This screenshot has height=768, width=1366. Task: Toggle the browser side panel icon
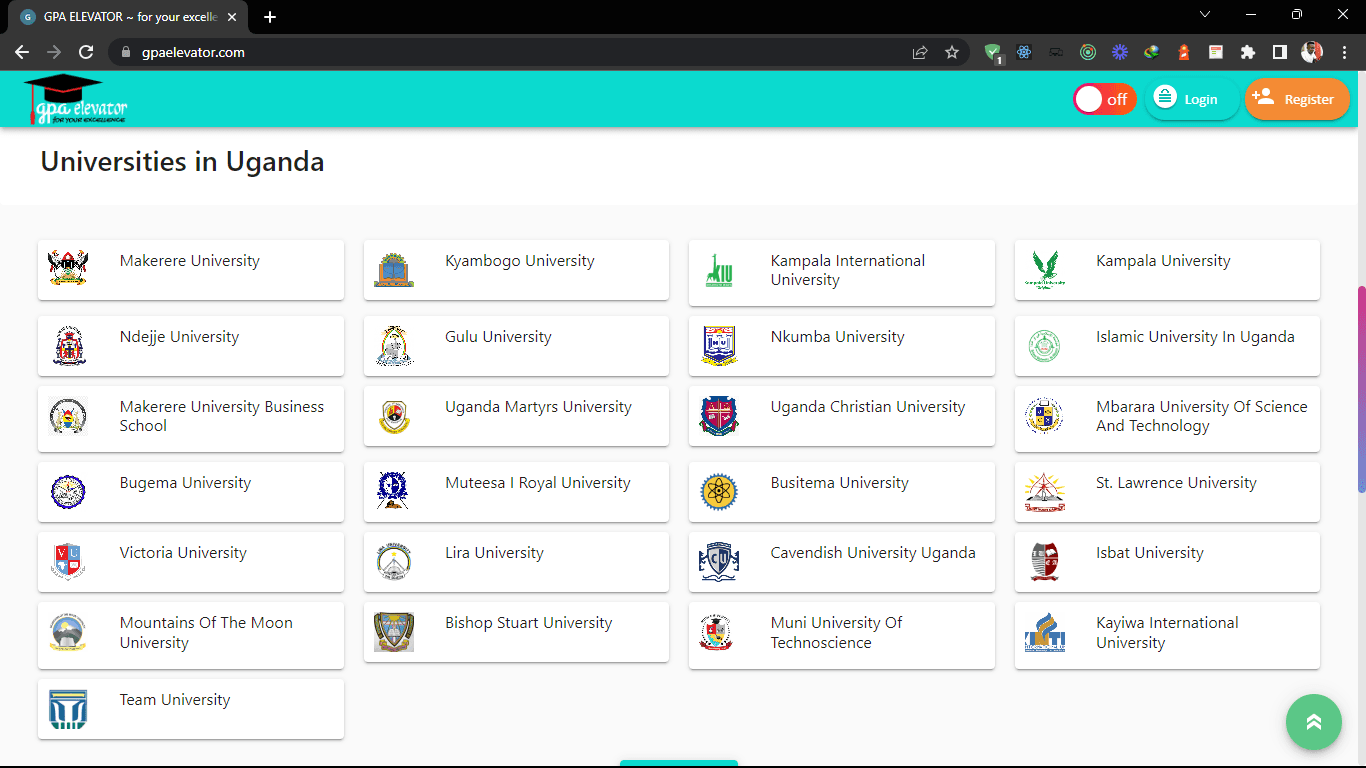click(x=1279, y=52)
